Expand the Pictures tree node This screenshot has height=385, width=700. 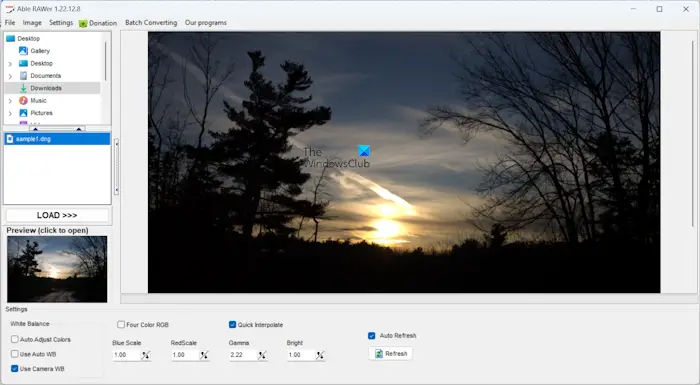coord(10,113)
